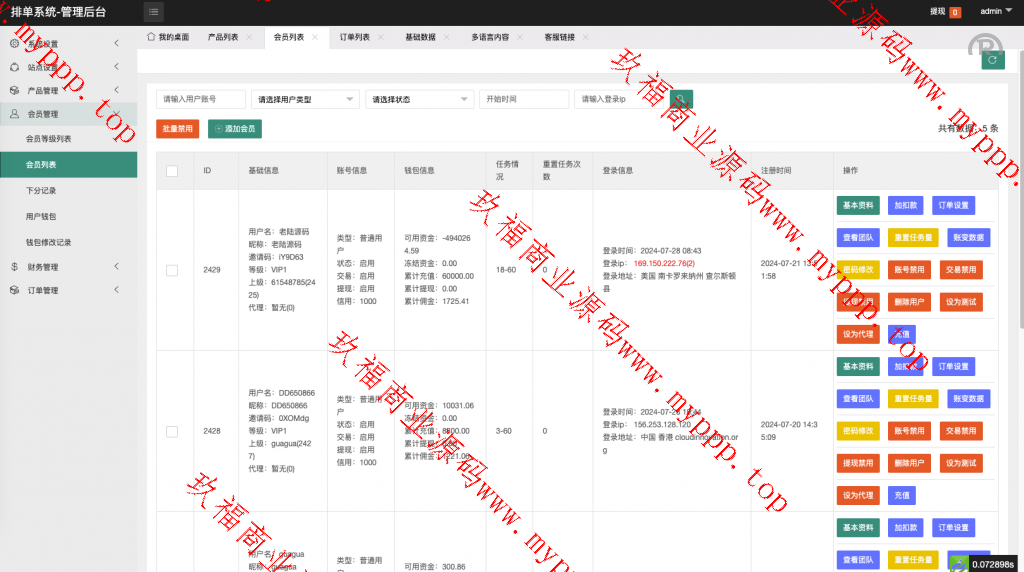
Task: Click the orange 批量禁用 button
Action: 178,129
